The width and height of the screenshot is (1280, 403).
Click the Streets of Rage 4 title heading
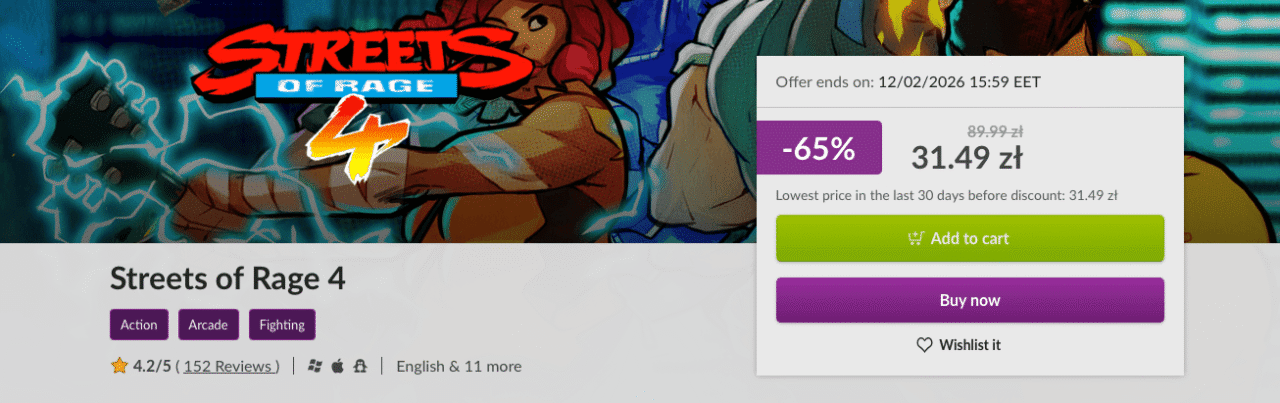228,278
